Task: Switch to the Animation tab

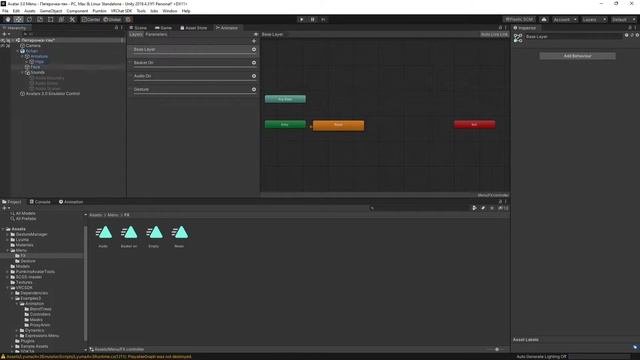Action: [x=71, y=202]
